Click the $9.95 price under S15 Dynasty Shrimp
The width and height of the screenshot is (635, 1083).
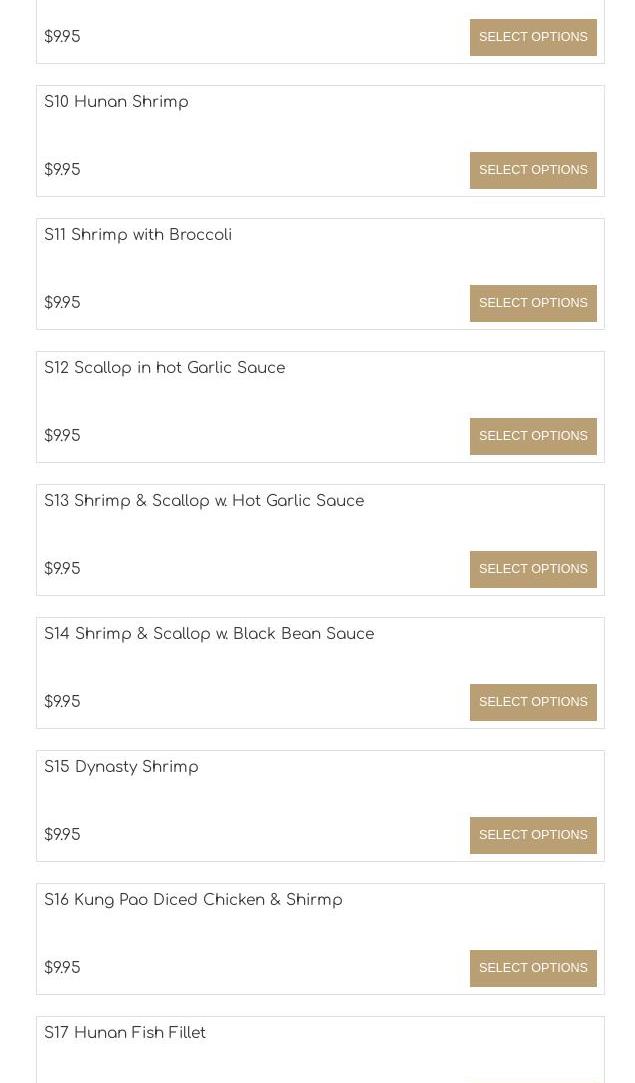click(x=62, y=835)
